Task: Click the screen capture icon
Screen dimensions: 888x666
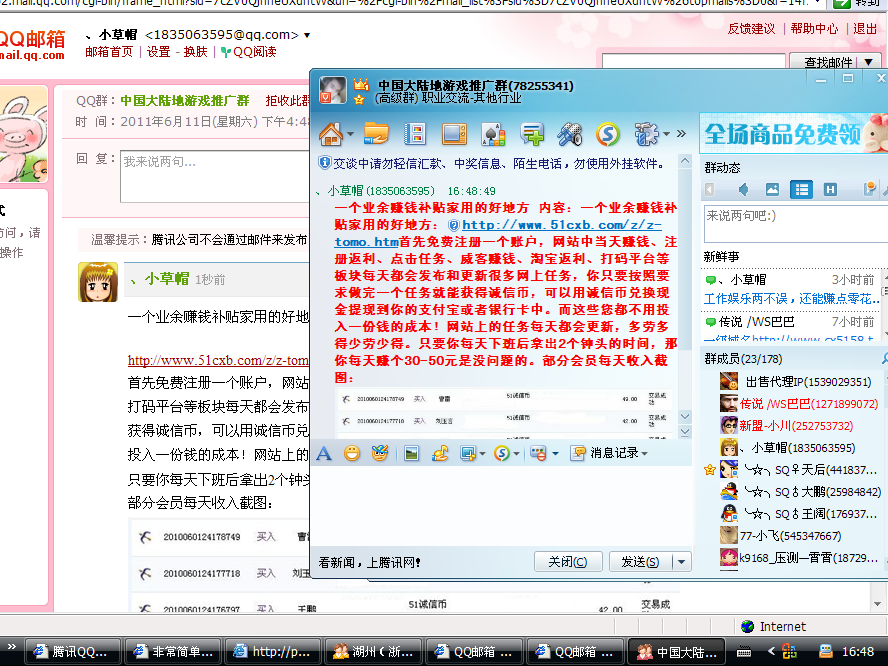Action: [x=468, y=454]
